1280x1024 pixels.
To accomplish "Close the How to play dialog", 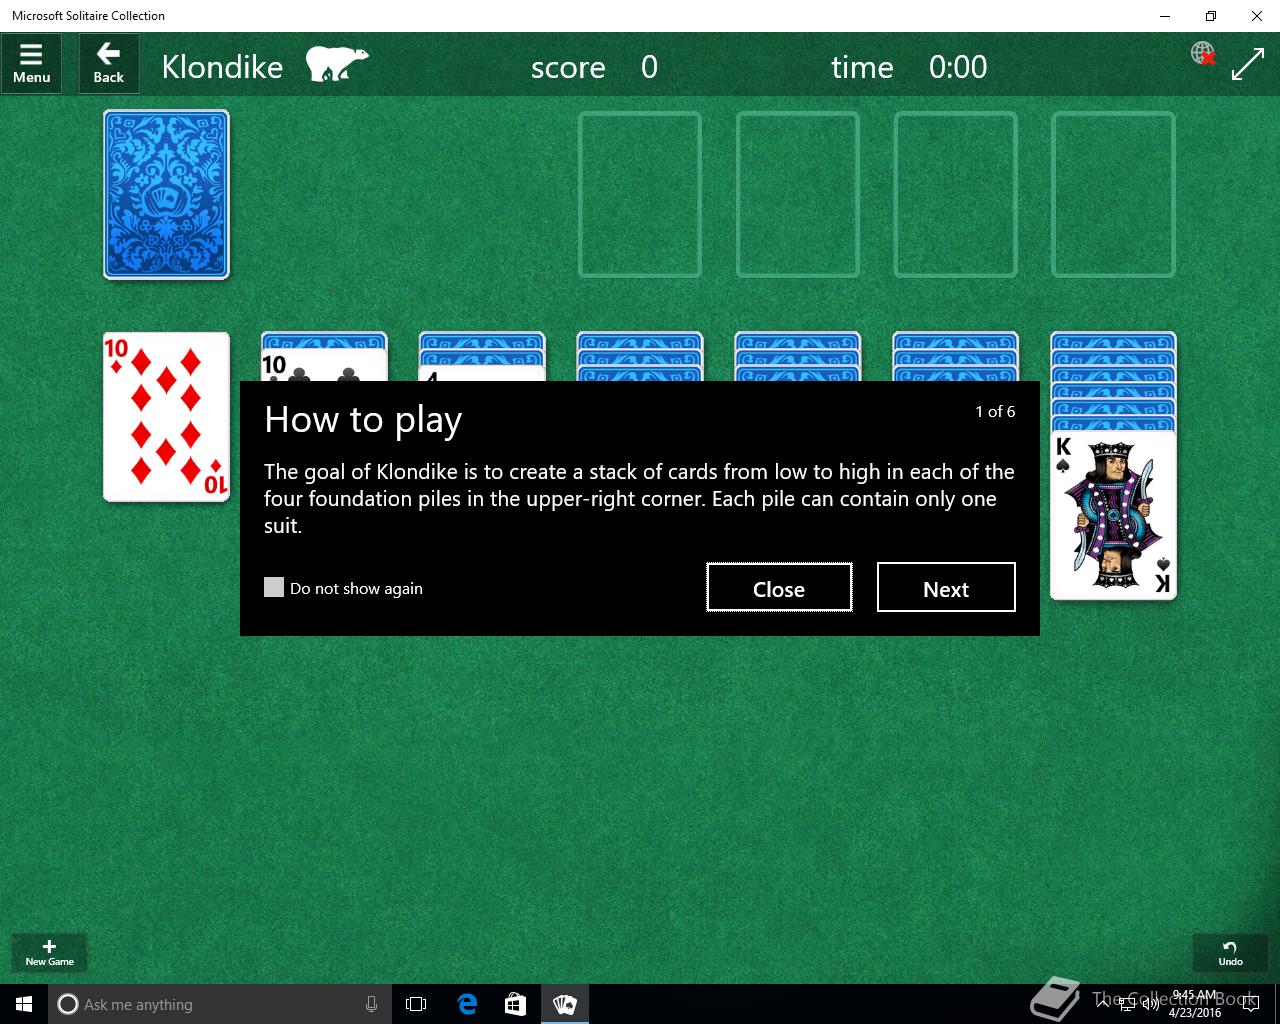I will tap(779, 587).
